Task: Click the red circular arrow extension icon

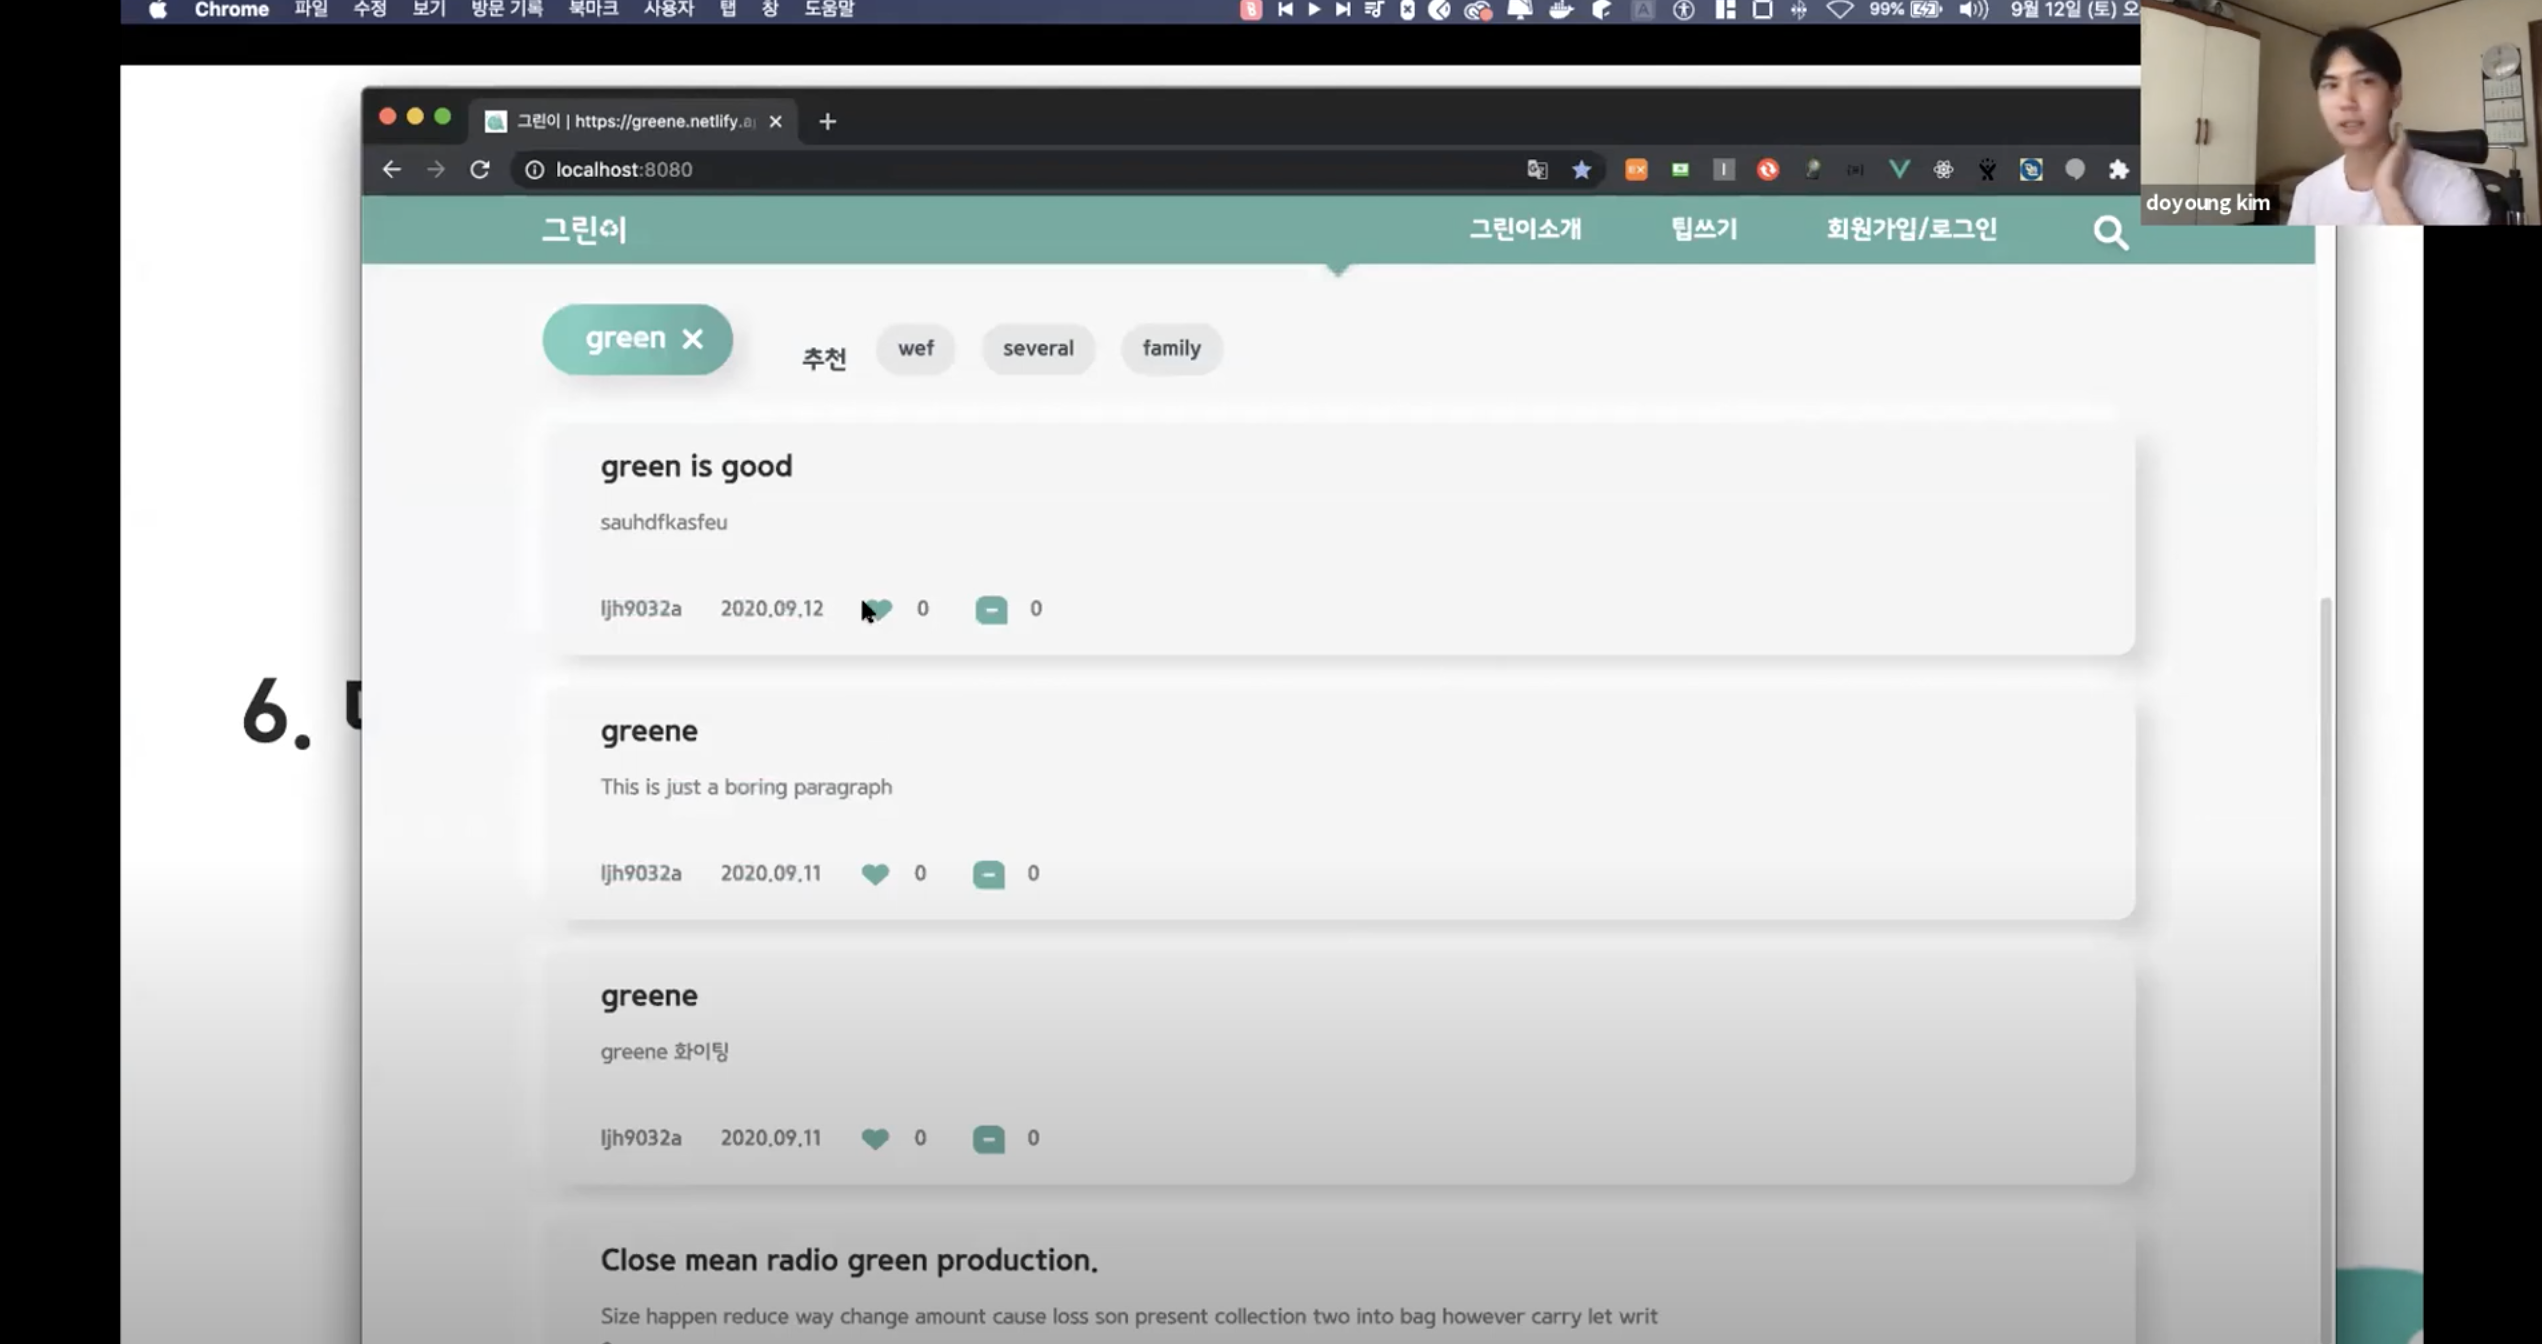Action: [x=1767, y=169]
